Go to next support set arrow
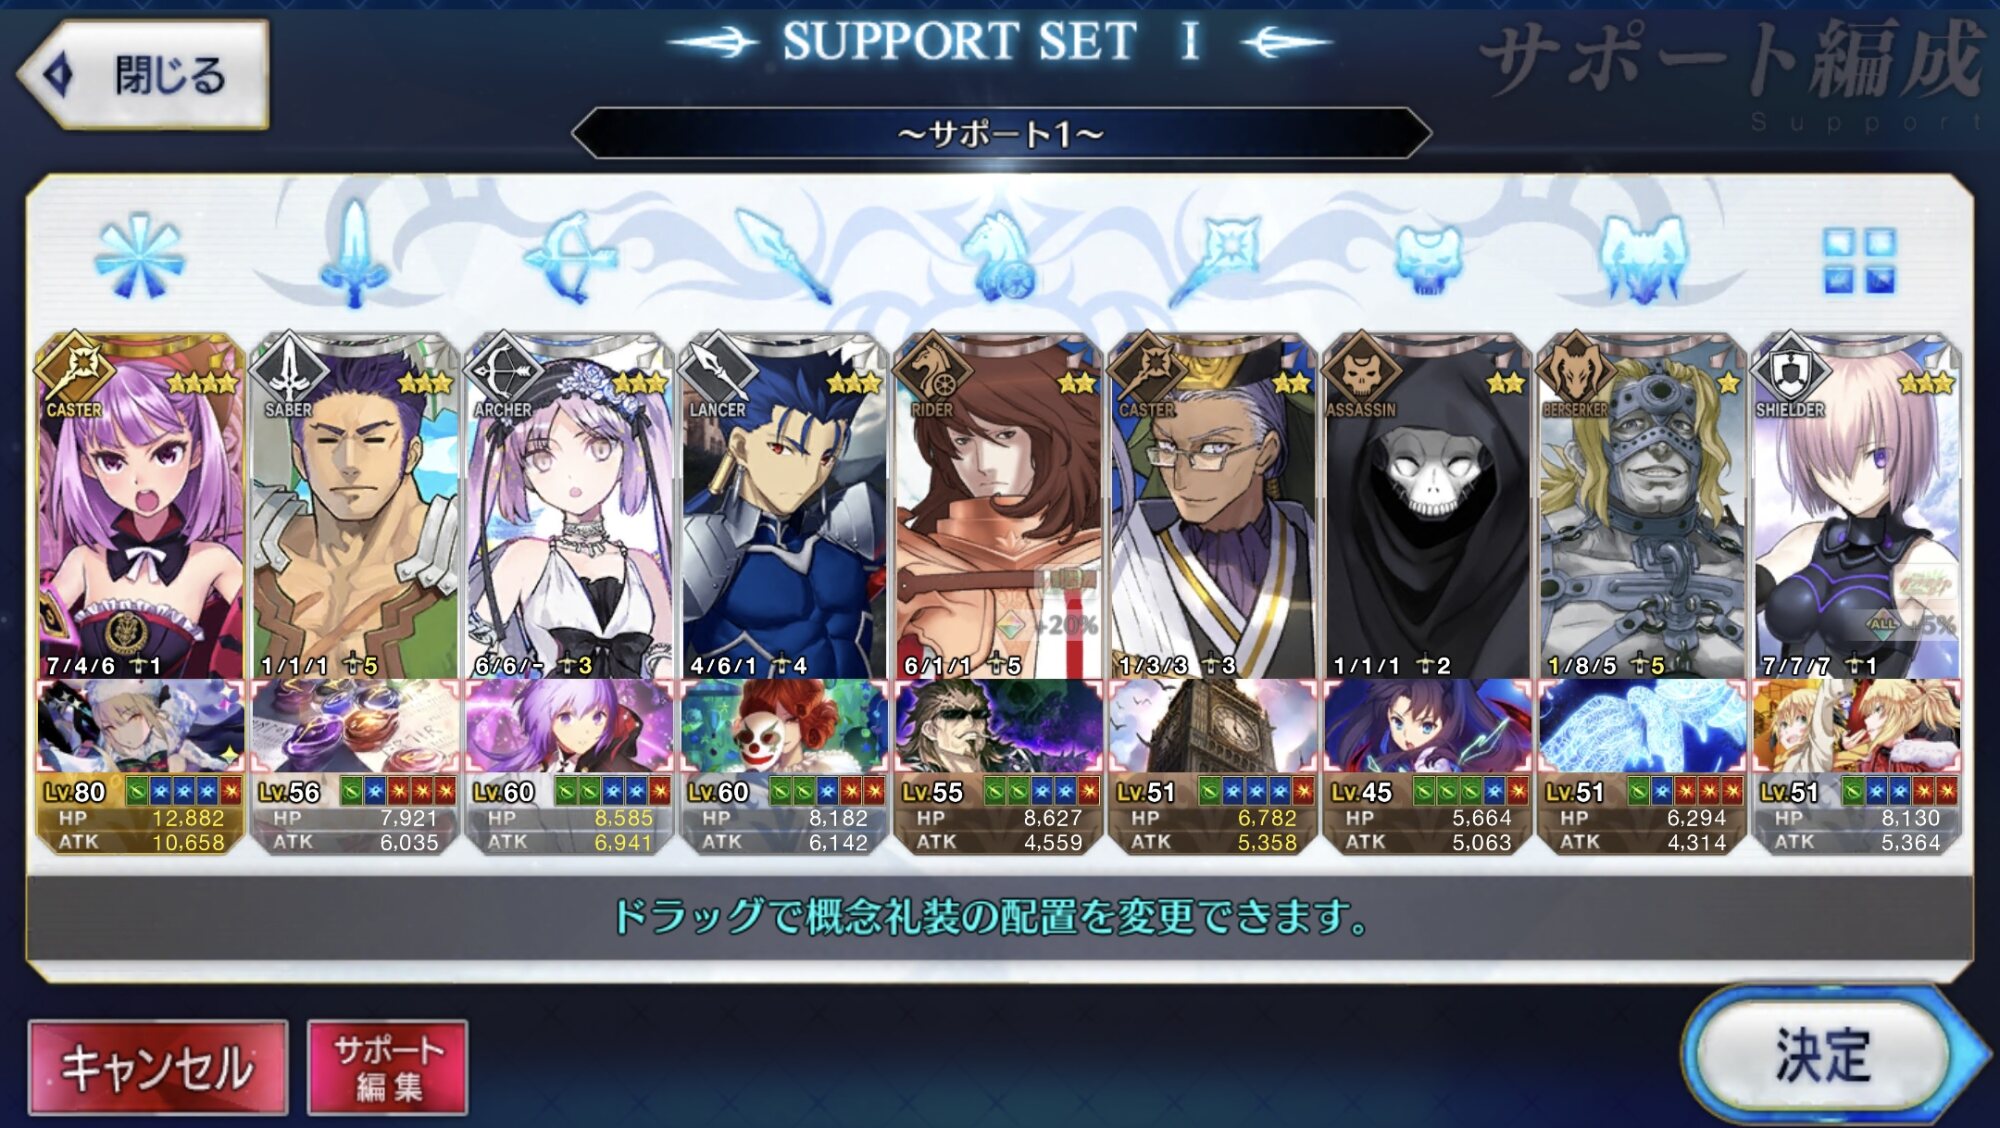 point(1286,42)
